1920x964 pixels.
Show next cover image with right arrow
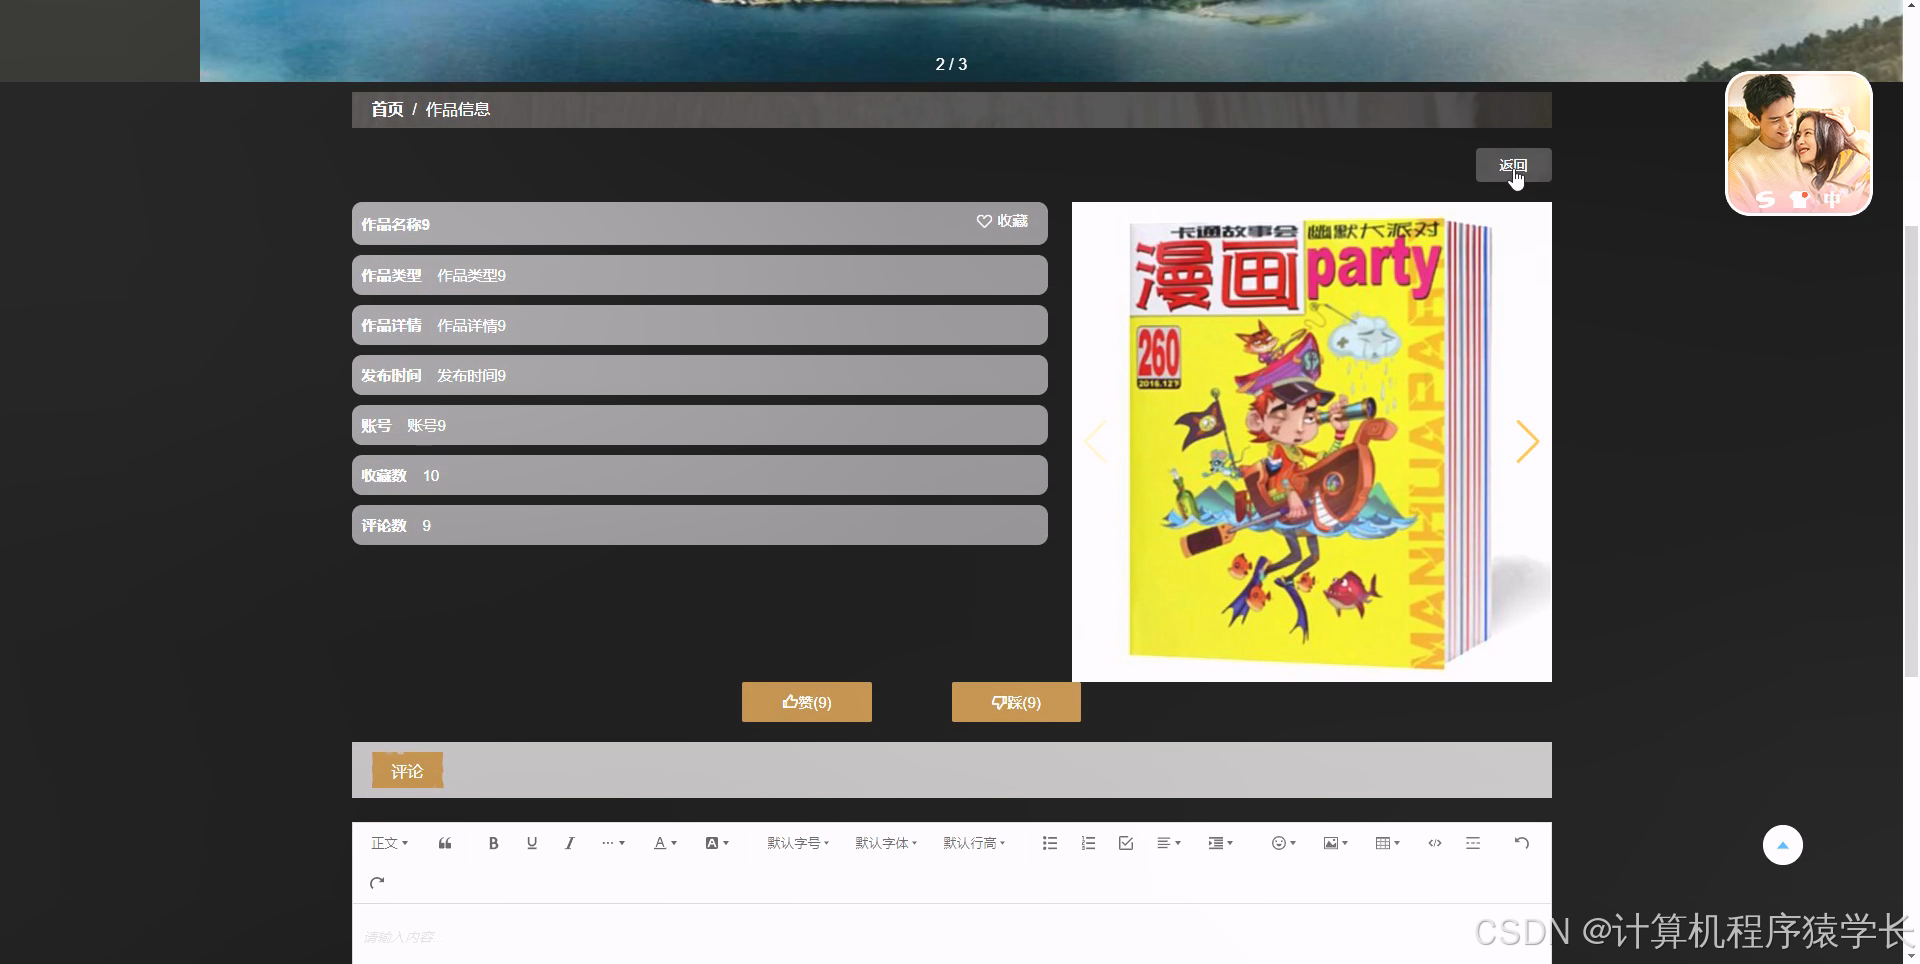(1526, 441)
